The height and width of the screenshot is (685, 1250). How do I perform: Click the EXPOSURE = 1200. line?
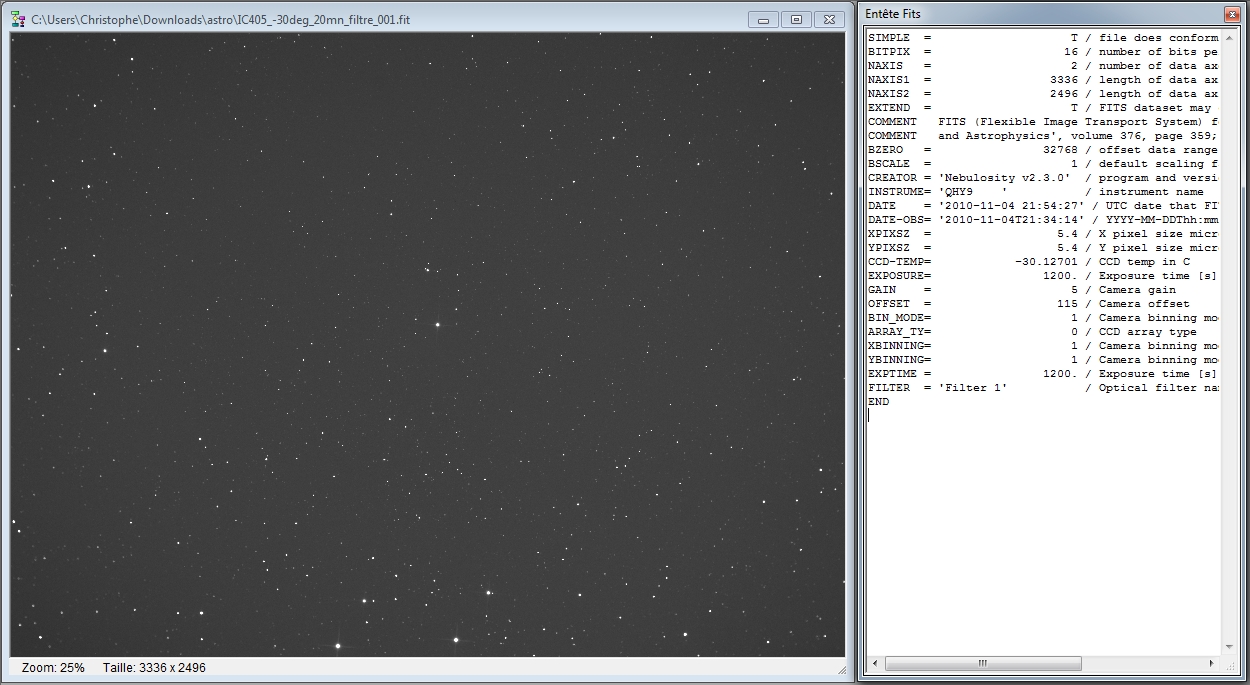coord(1043,276)
